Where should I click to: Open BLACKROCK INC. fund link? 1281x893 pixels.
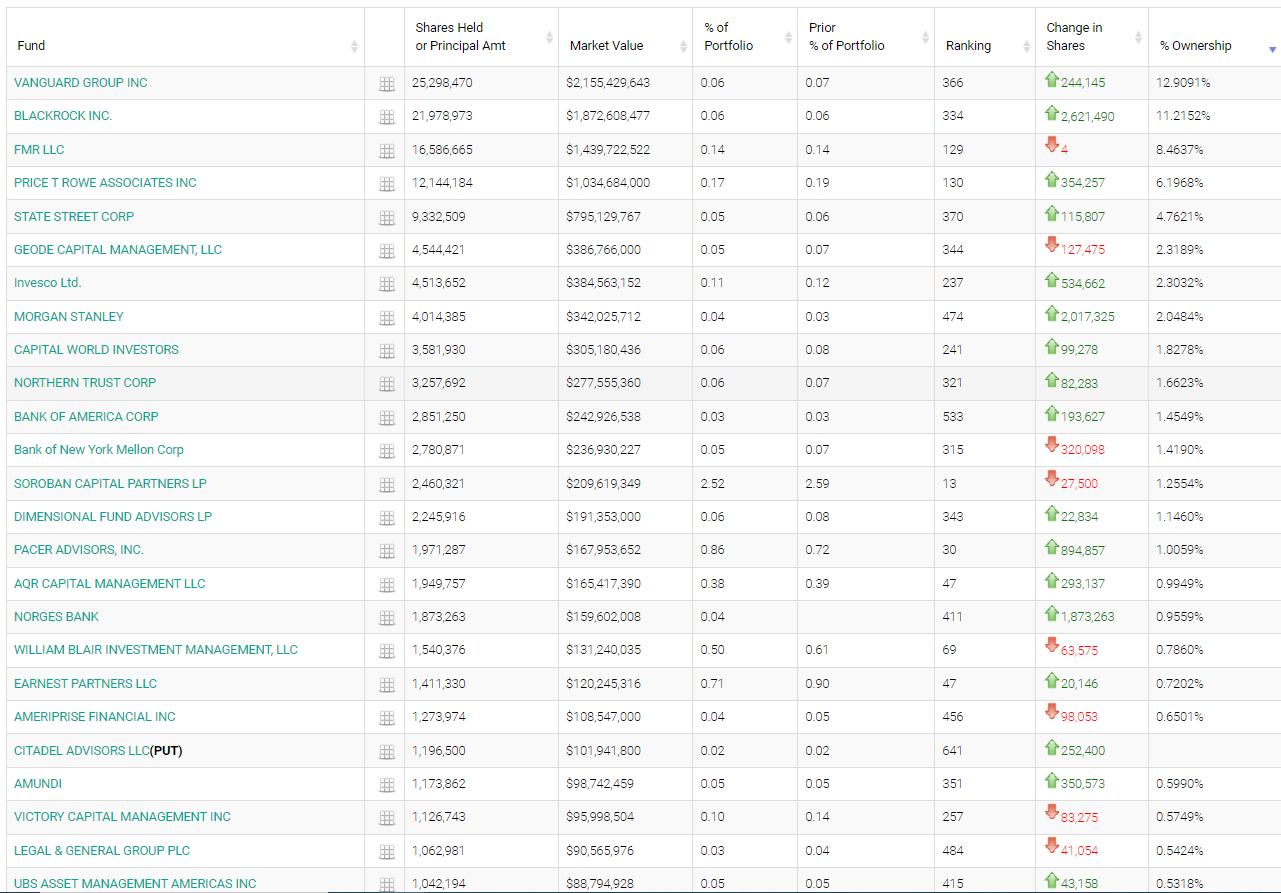coord(63,116)
